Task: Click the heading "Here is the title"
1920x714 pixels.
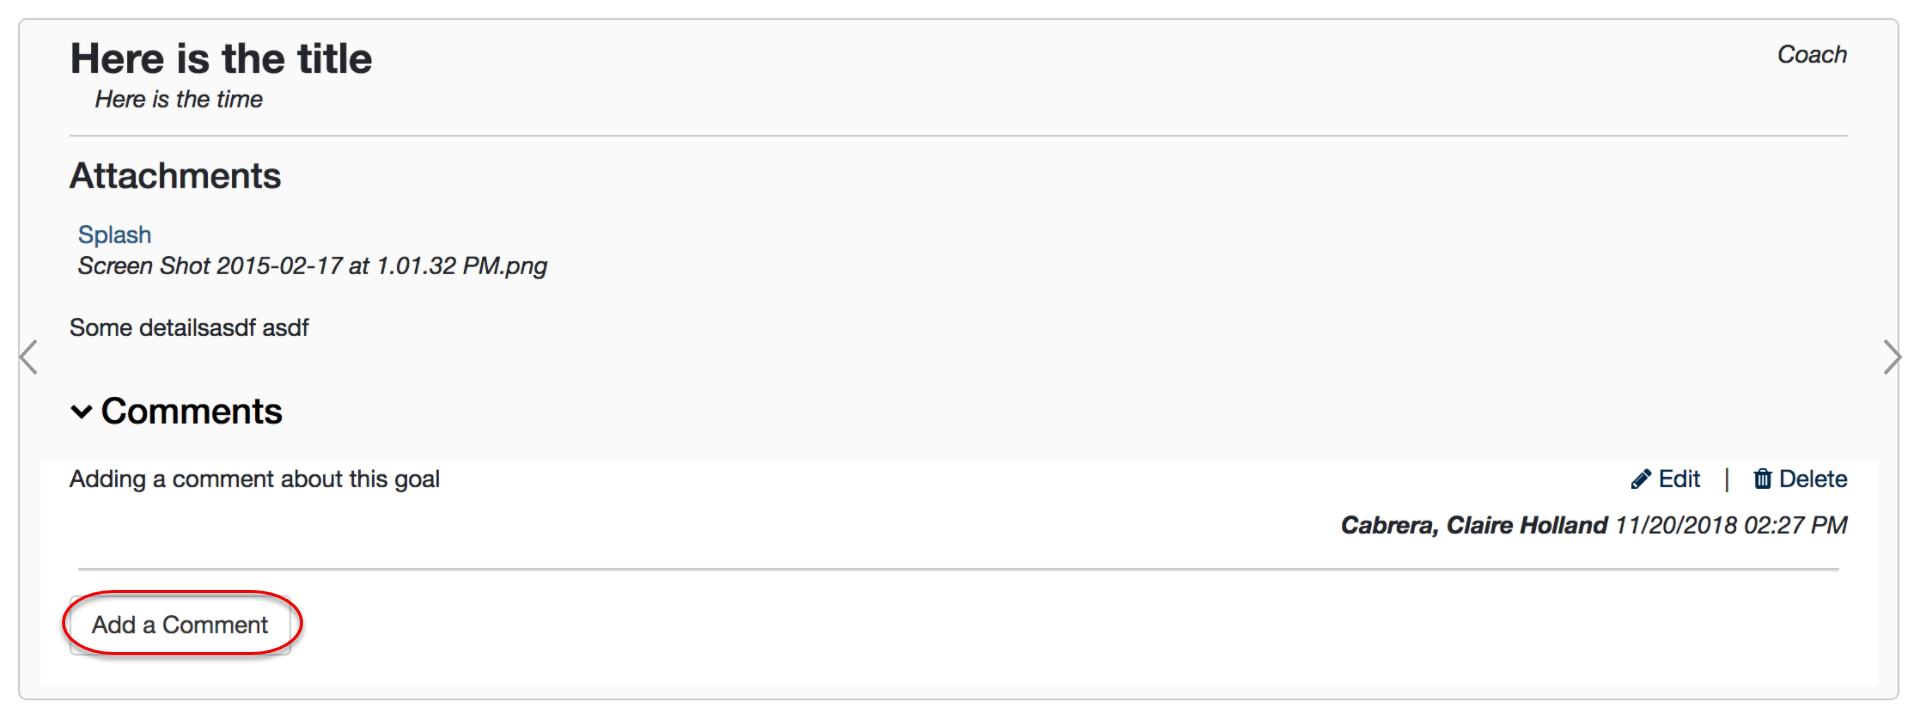Action: (221, 59)
